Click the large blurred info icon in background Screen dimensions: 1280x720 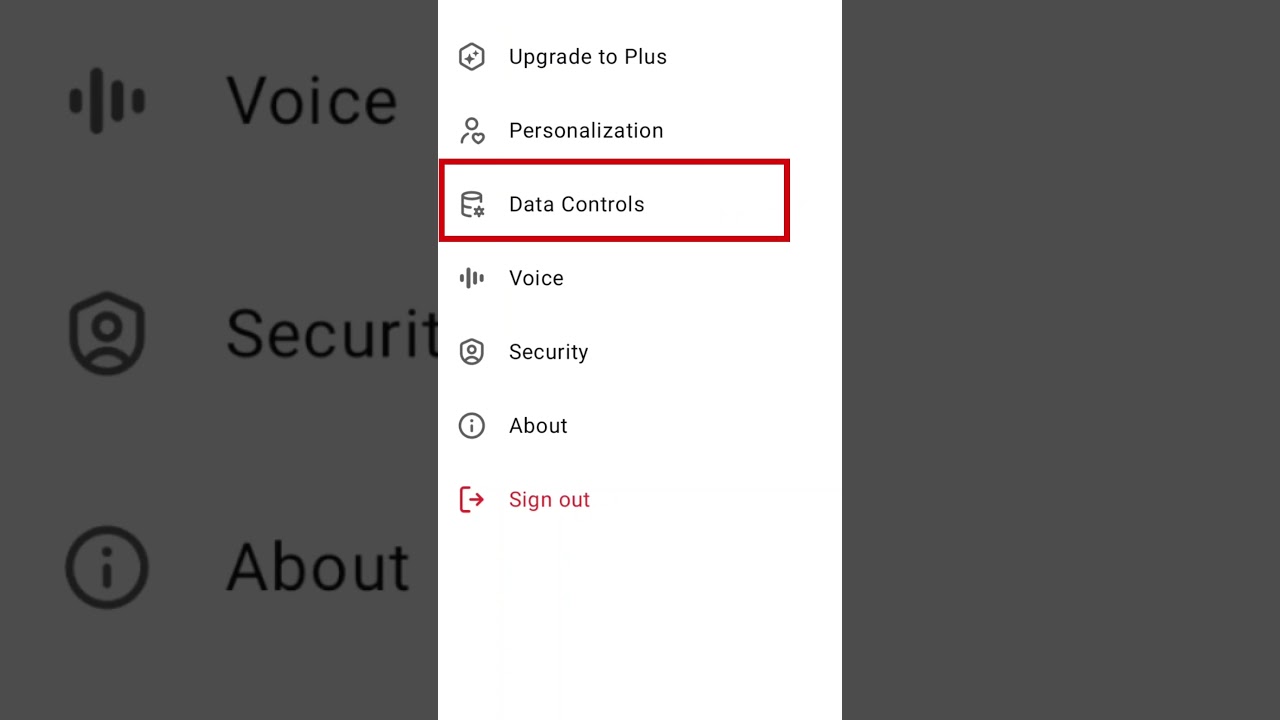[x=107, y=568]
